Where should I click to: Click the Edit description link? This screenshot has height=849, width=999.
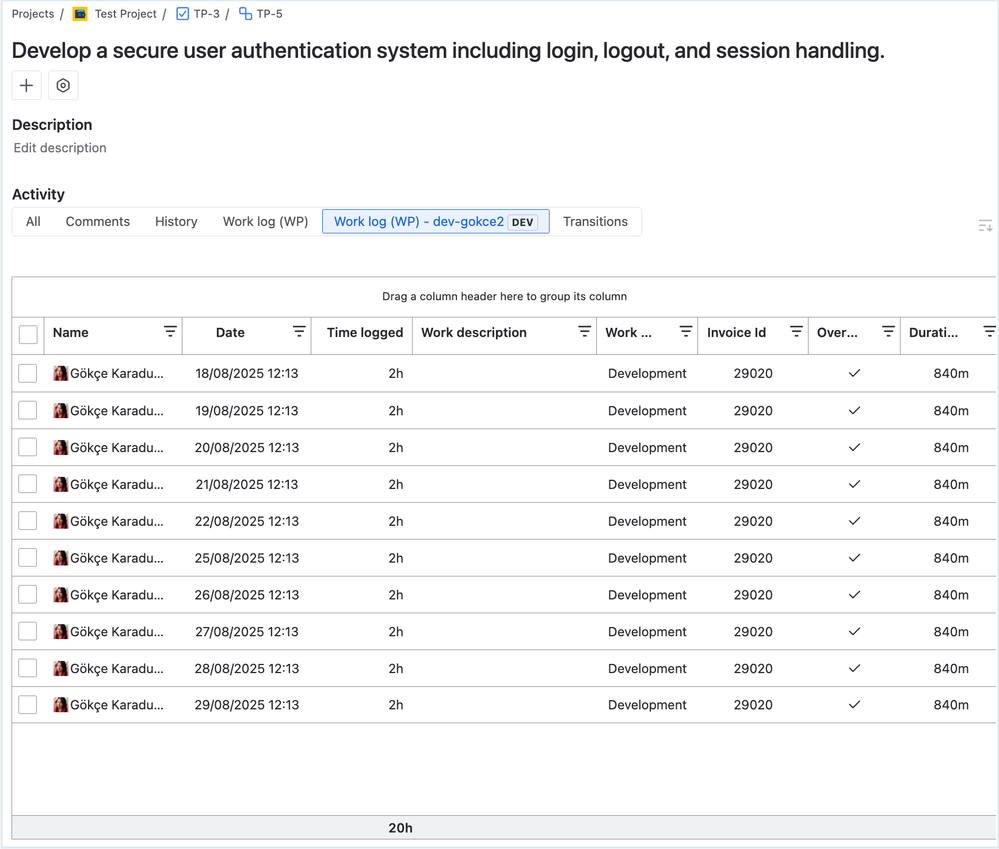pyautogui.click(x=59, y=147)
